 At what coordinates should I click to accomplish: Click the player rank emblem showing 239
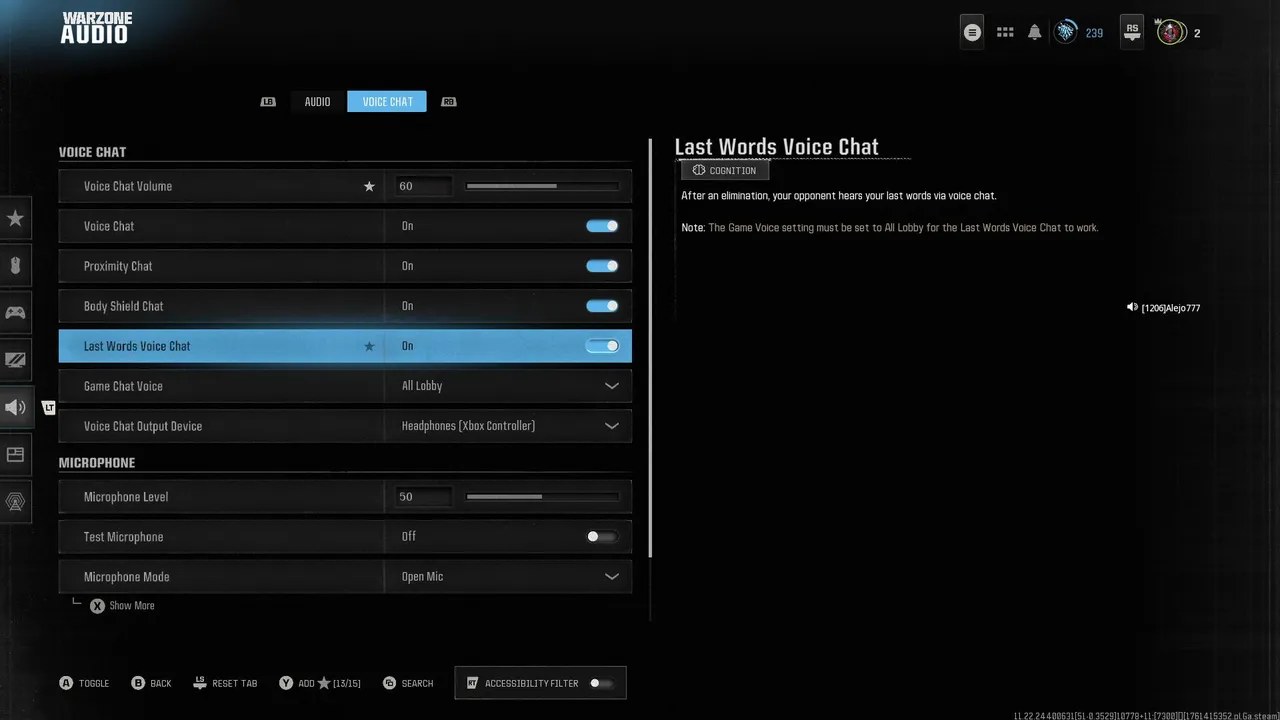click(1066, 32)
